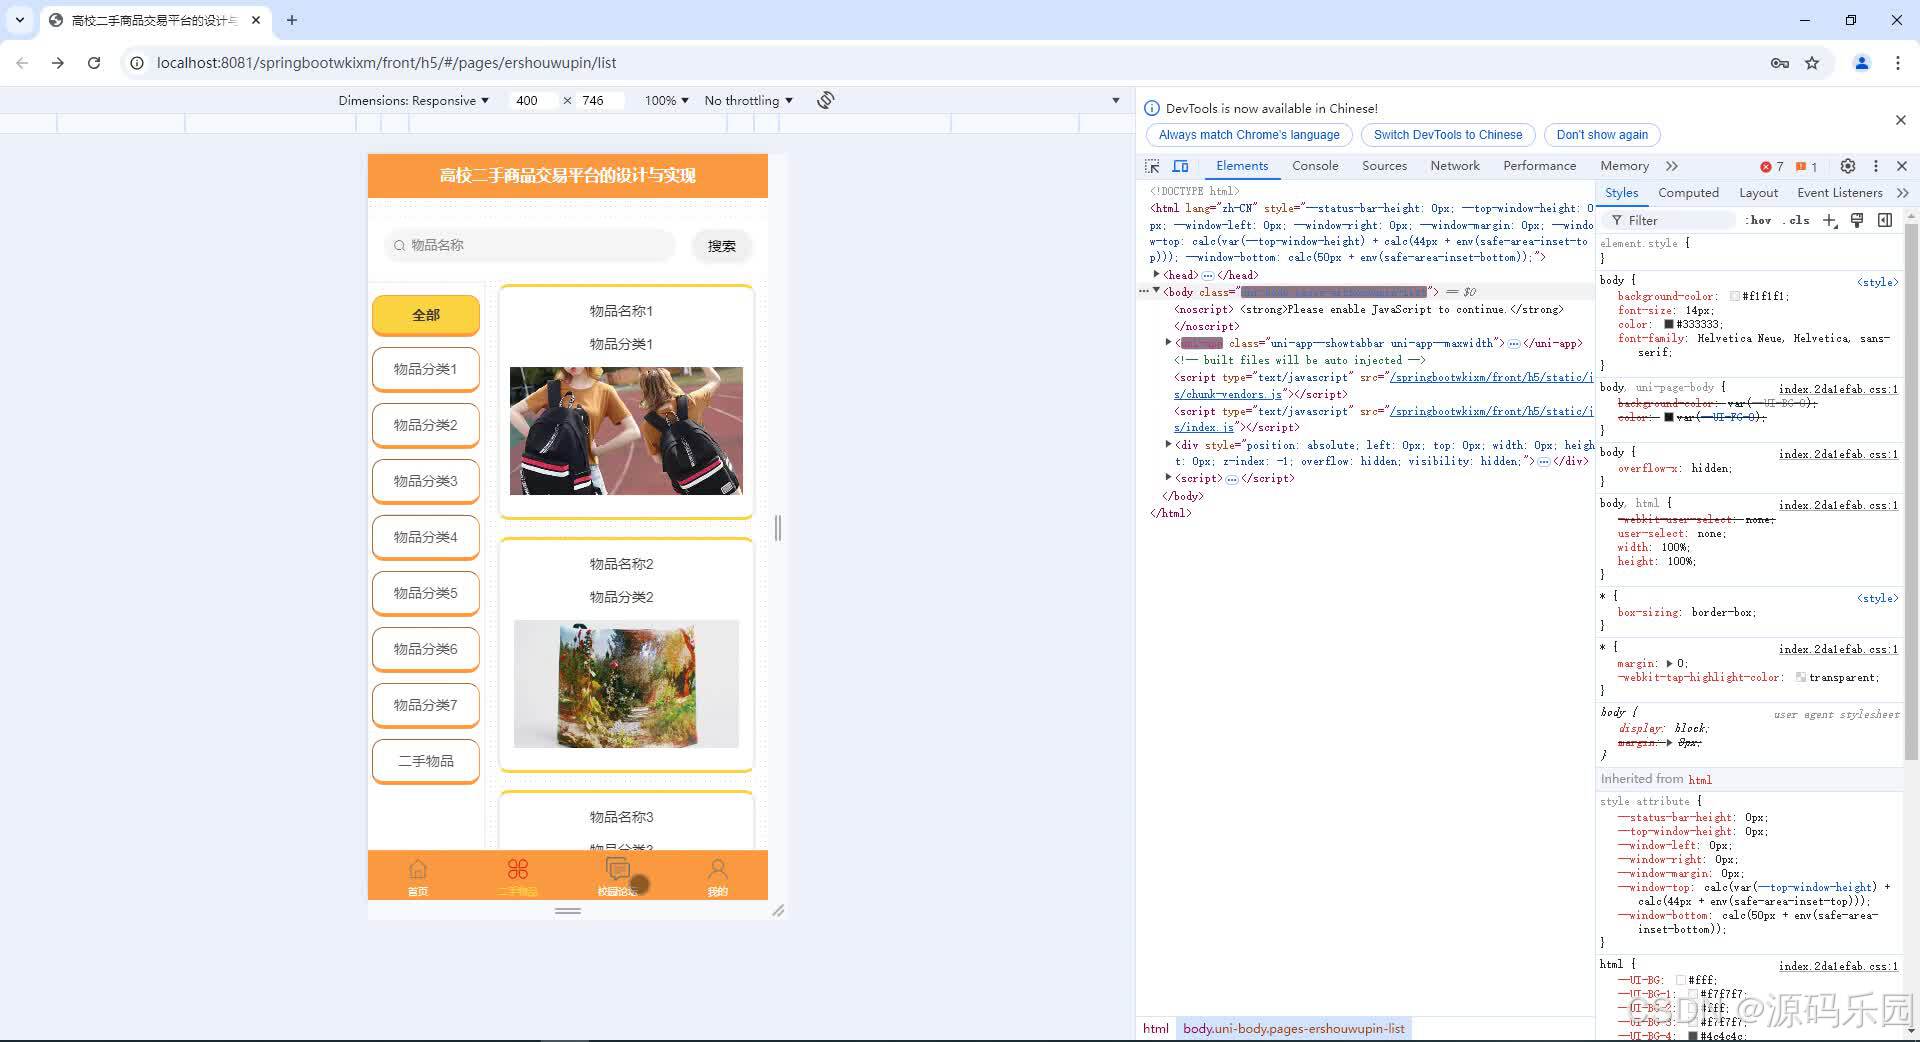Image resolution: width=1920 pixels, height=1042 pixels.
Task: Open the zoom level 100% dropdown
Action: 664,100
